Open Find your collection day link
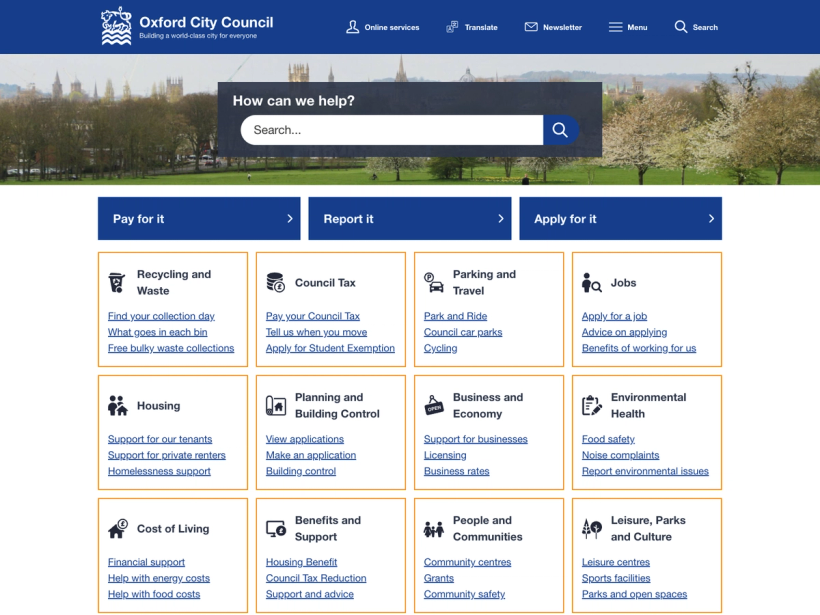The width and height of the screenshot is (820, 615). point(161,316)
